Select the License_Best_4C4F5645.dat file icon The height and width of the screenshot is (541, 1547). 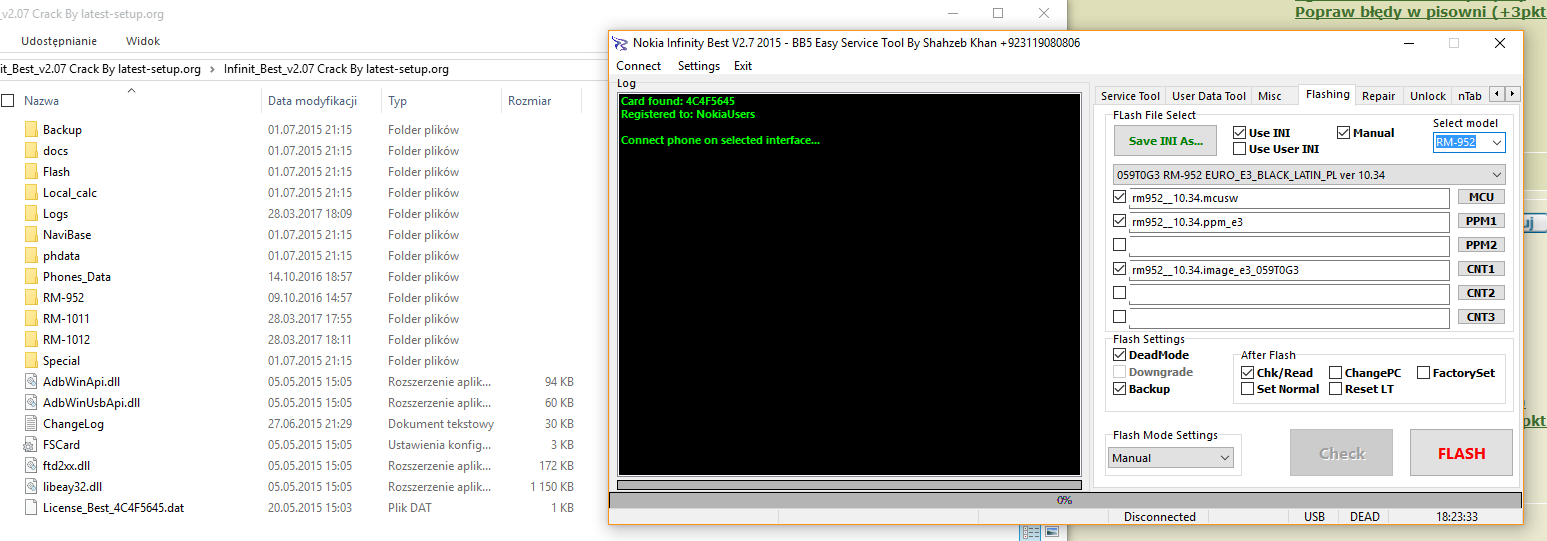click(x=31, y=507)
